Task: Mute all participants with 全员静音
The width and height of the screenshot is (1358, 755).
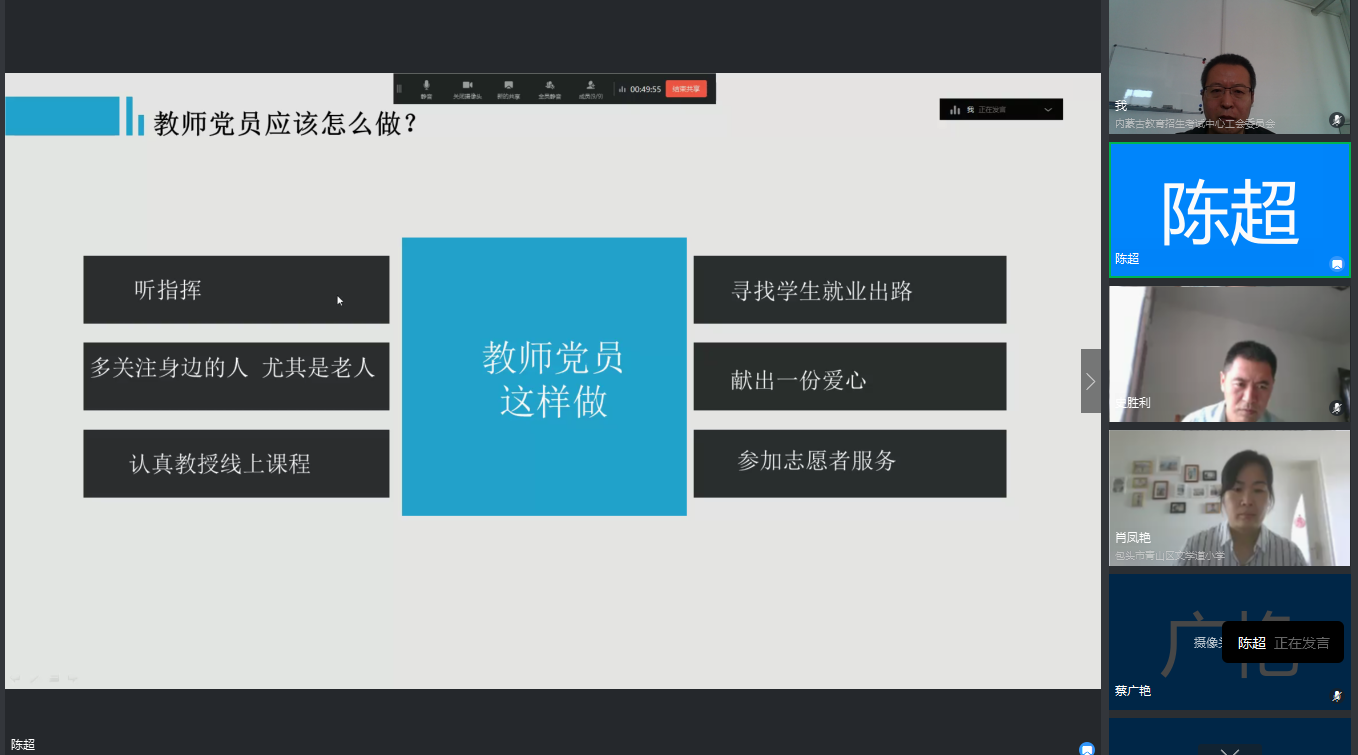Action: 549,88
